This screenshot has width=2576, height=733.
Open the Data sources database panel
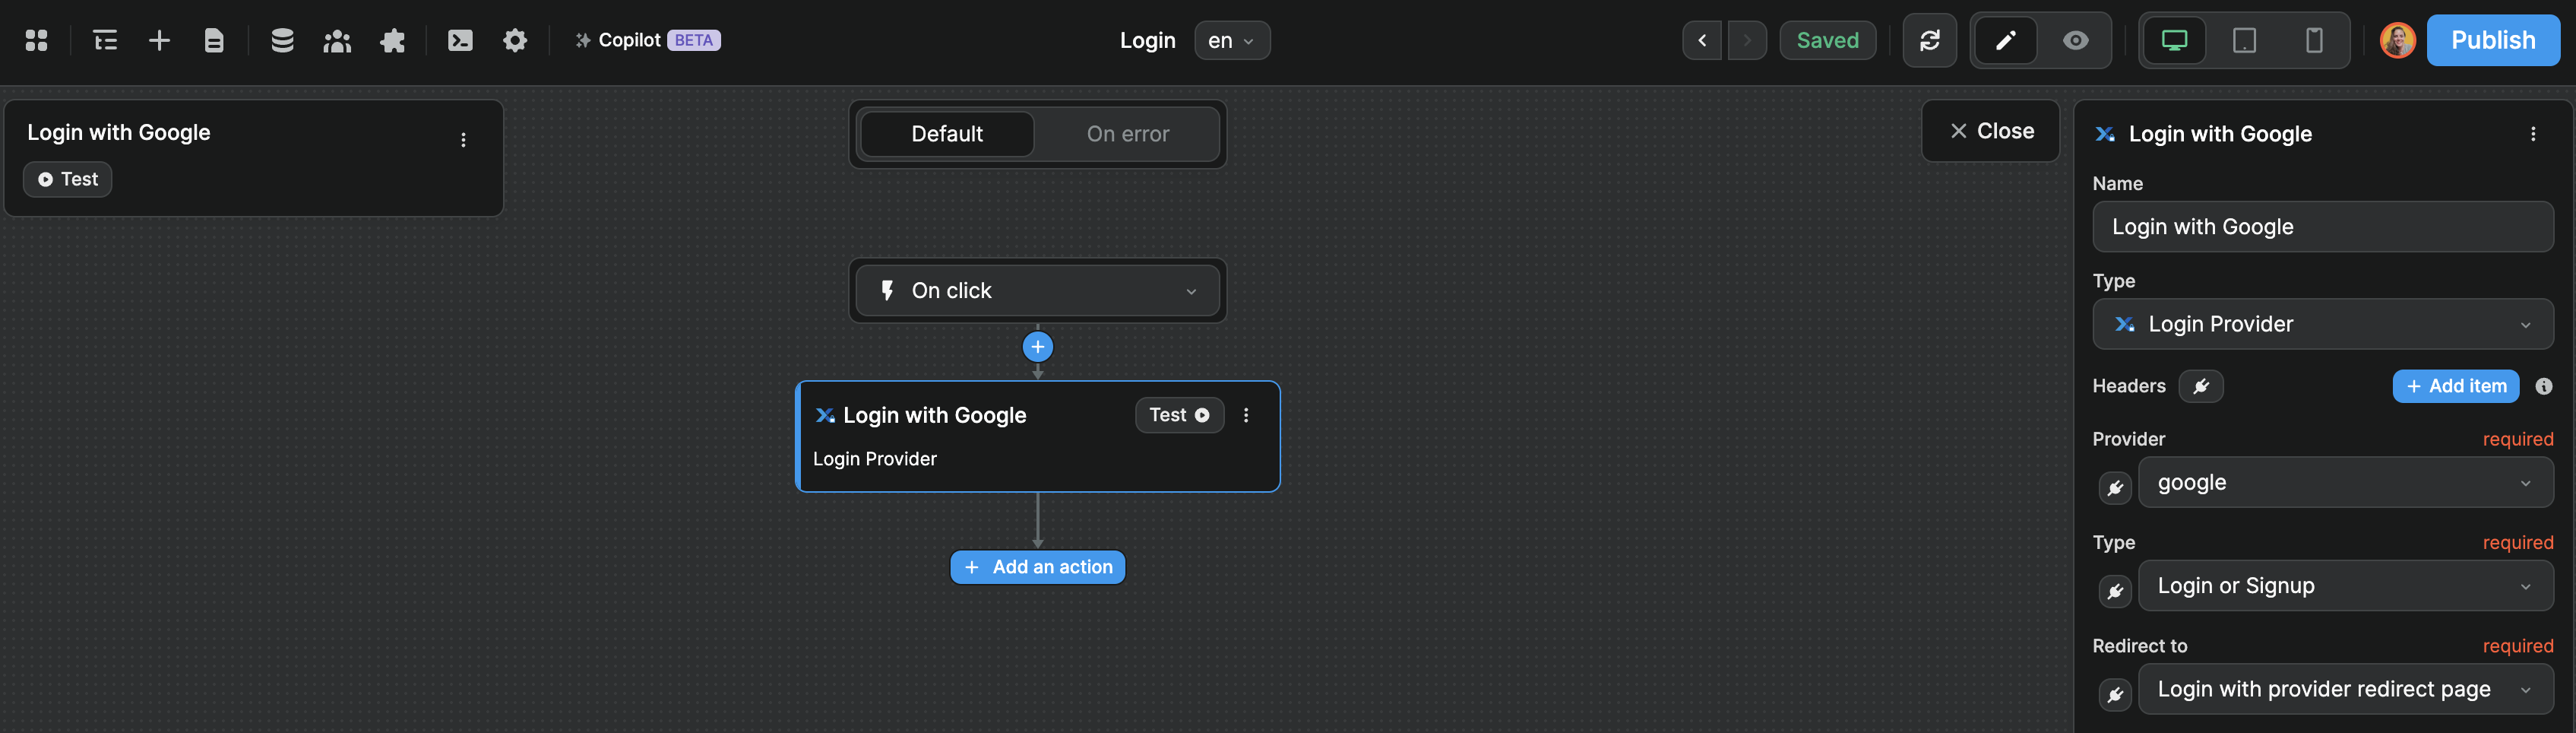click(282, 40)
